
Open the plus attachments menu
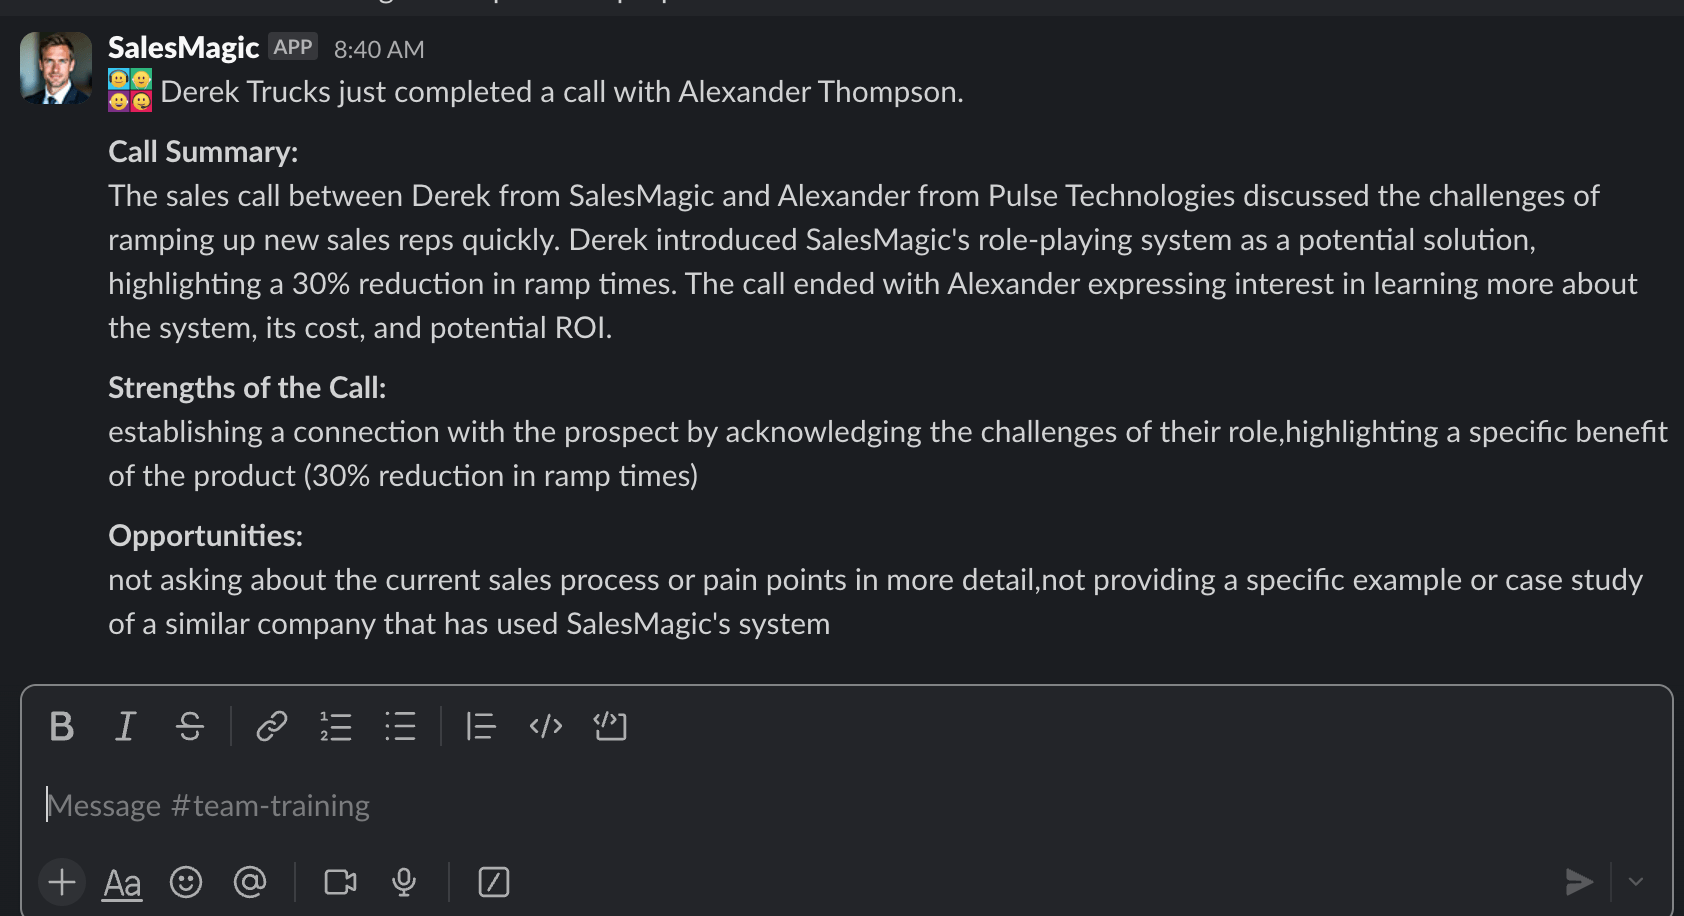61,882
